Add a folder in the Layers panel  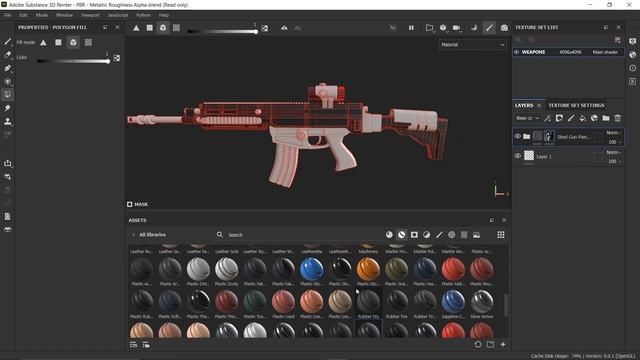pyautogui.click(x=606, y=118)
